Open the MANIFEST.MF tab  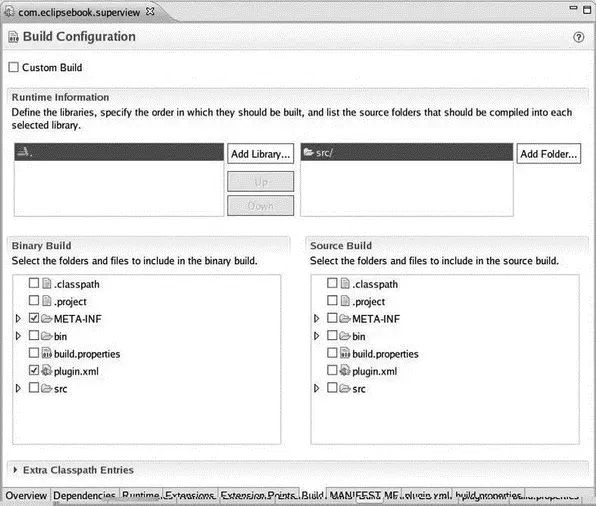point(364,495)
